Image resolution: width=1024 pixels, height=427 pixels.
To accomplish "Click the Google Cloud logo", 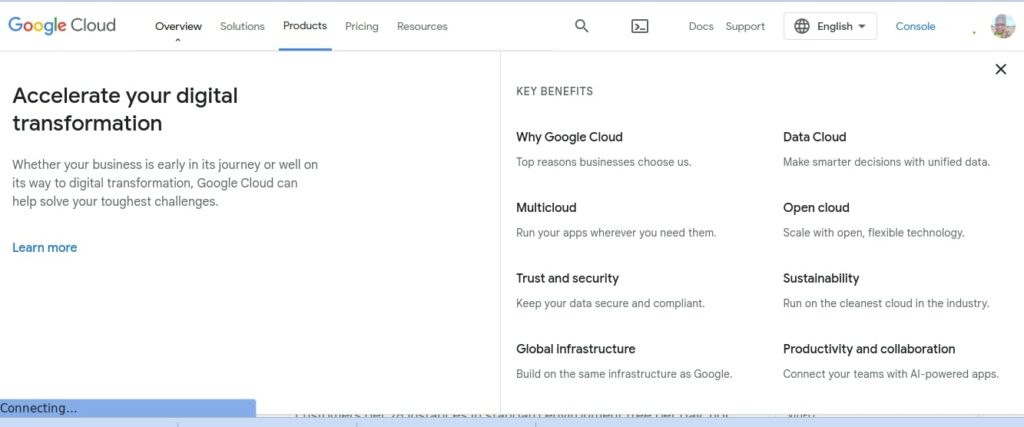I will 62,26.
